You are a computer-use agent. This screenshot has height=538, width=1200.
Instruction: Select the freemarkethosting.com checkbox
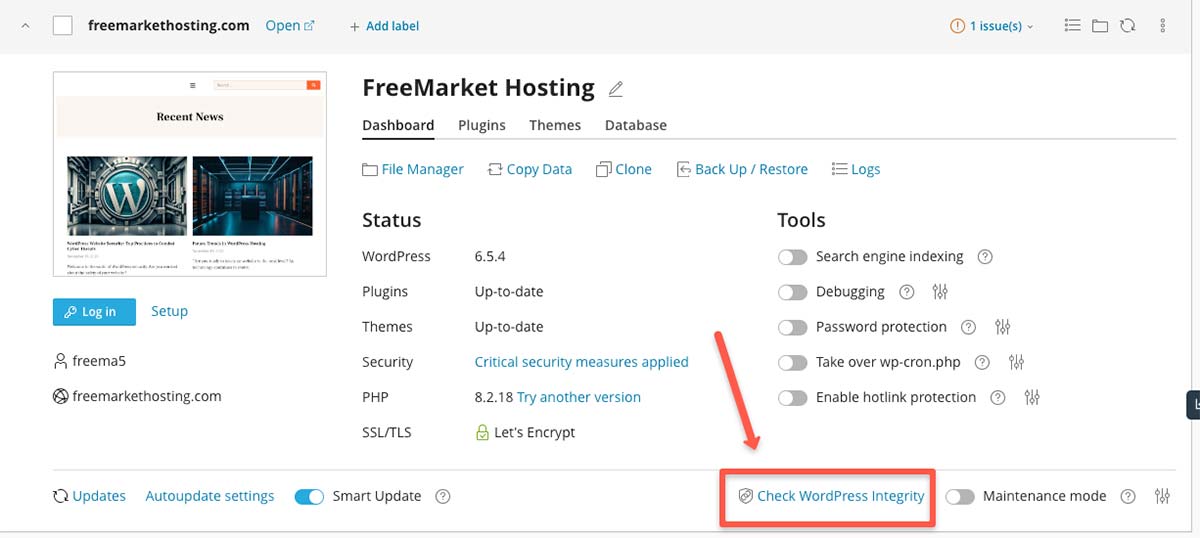(62, 26)
